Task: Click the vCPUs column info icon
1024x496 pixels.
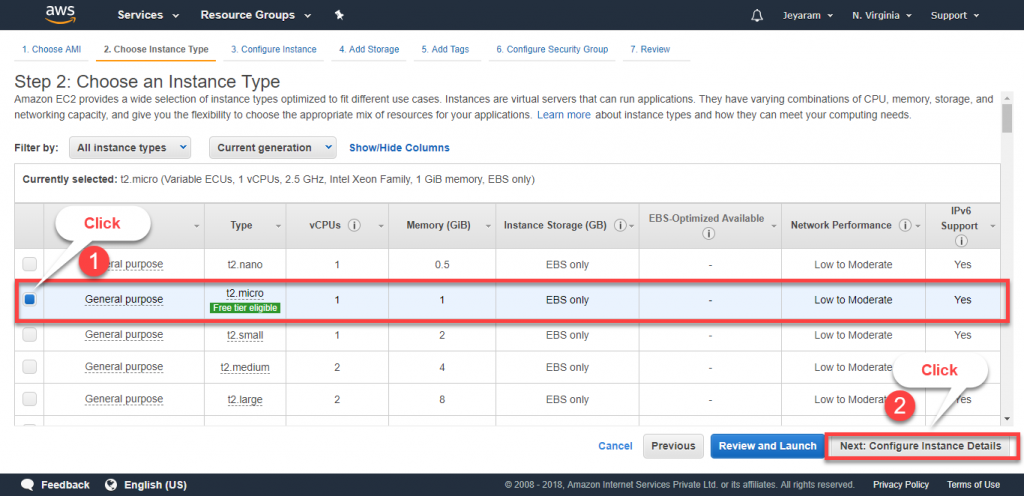Action: [355, 225]
